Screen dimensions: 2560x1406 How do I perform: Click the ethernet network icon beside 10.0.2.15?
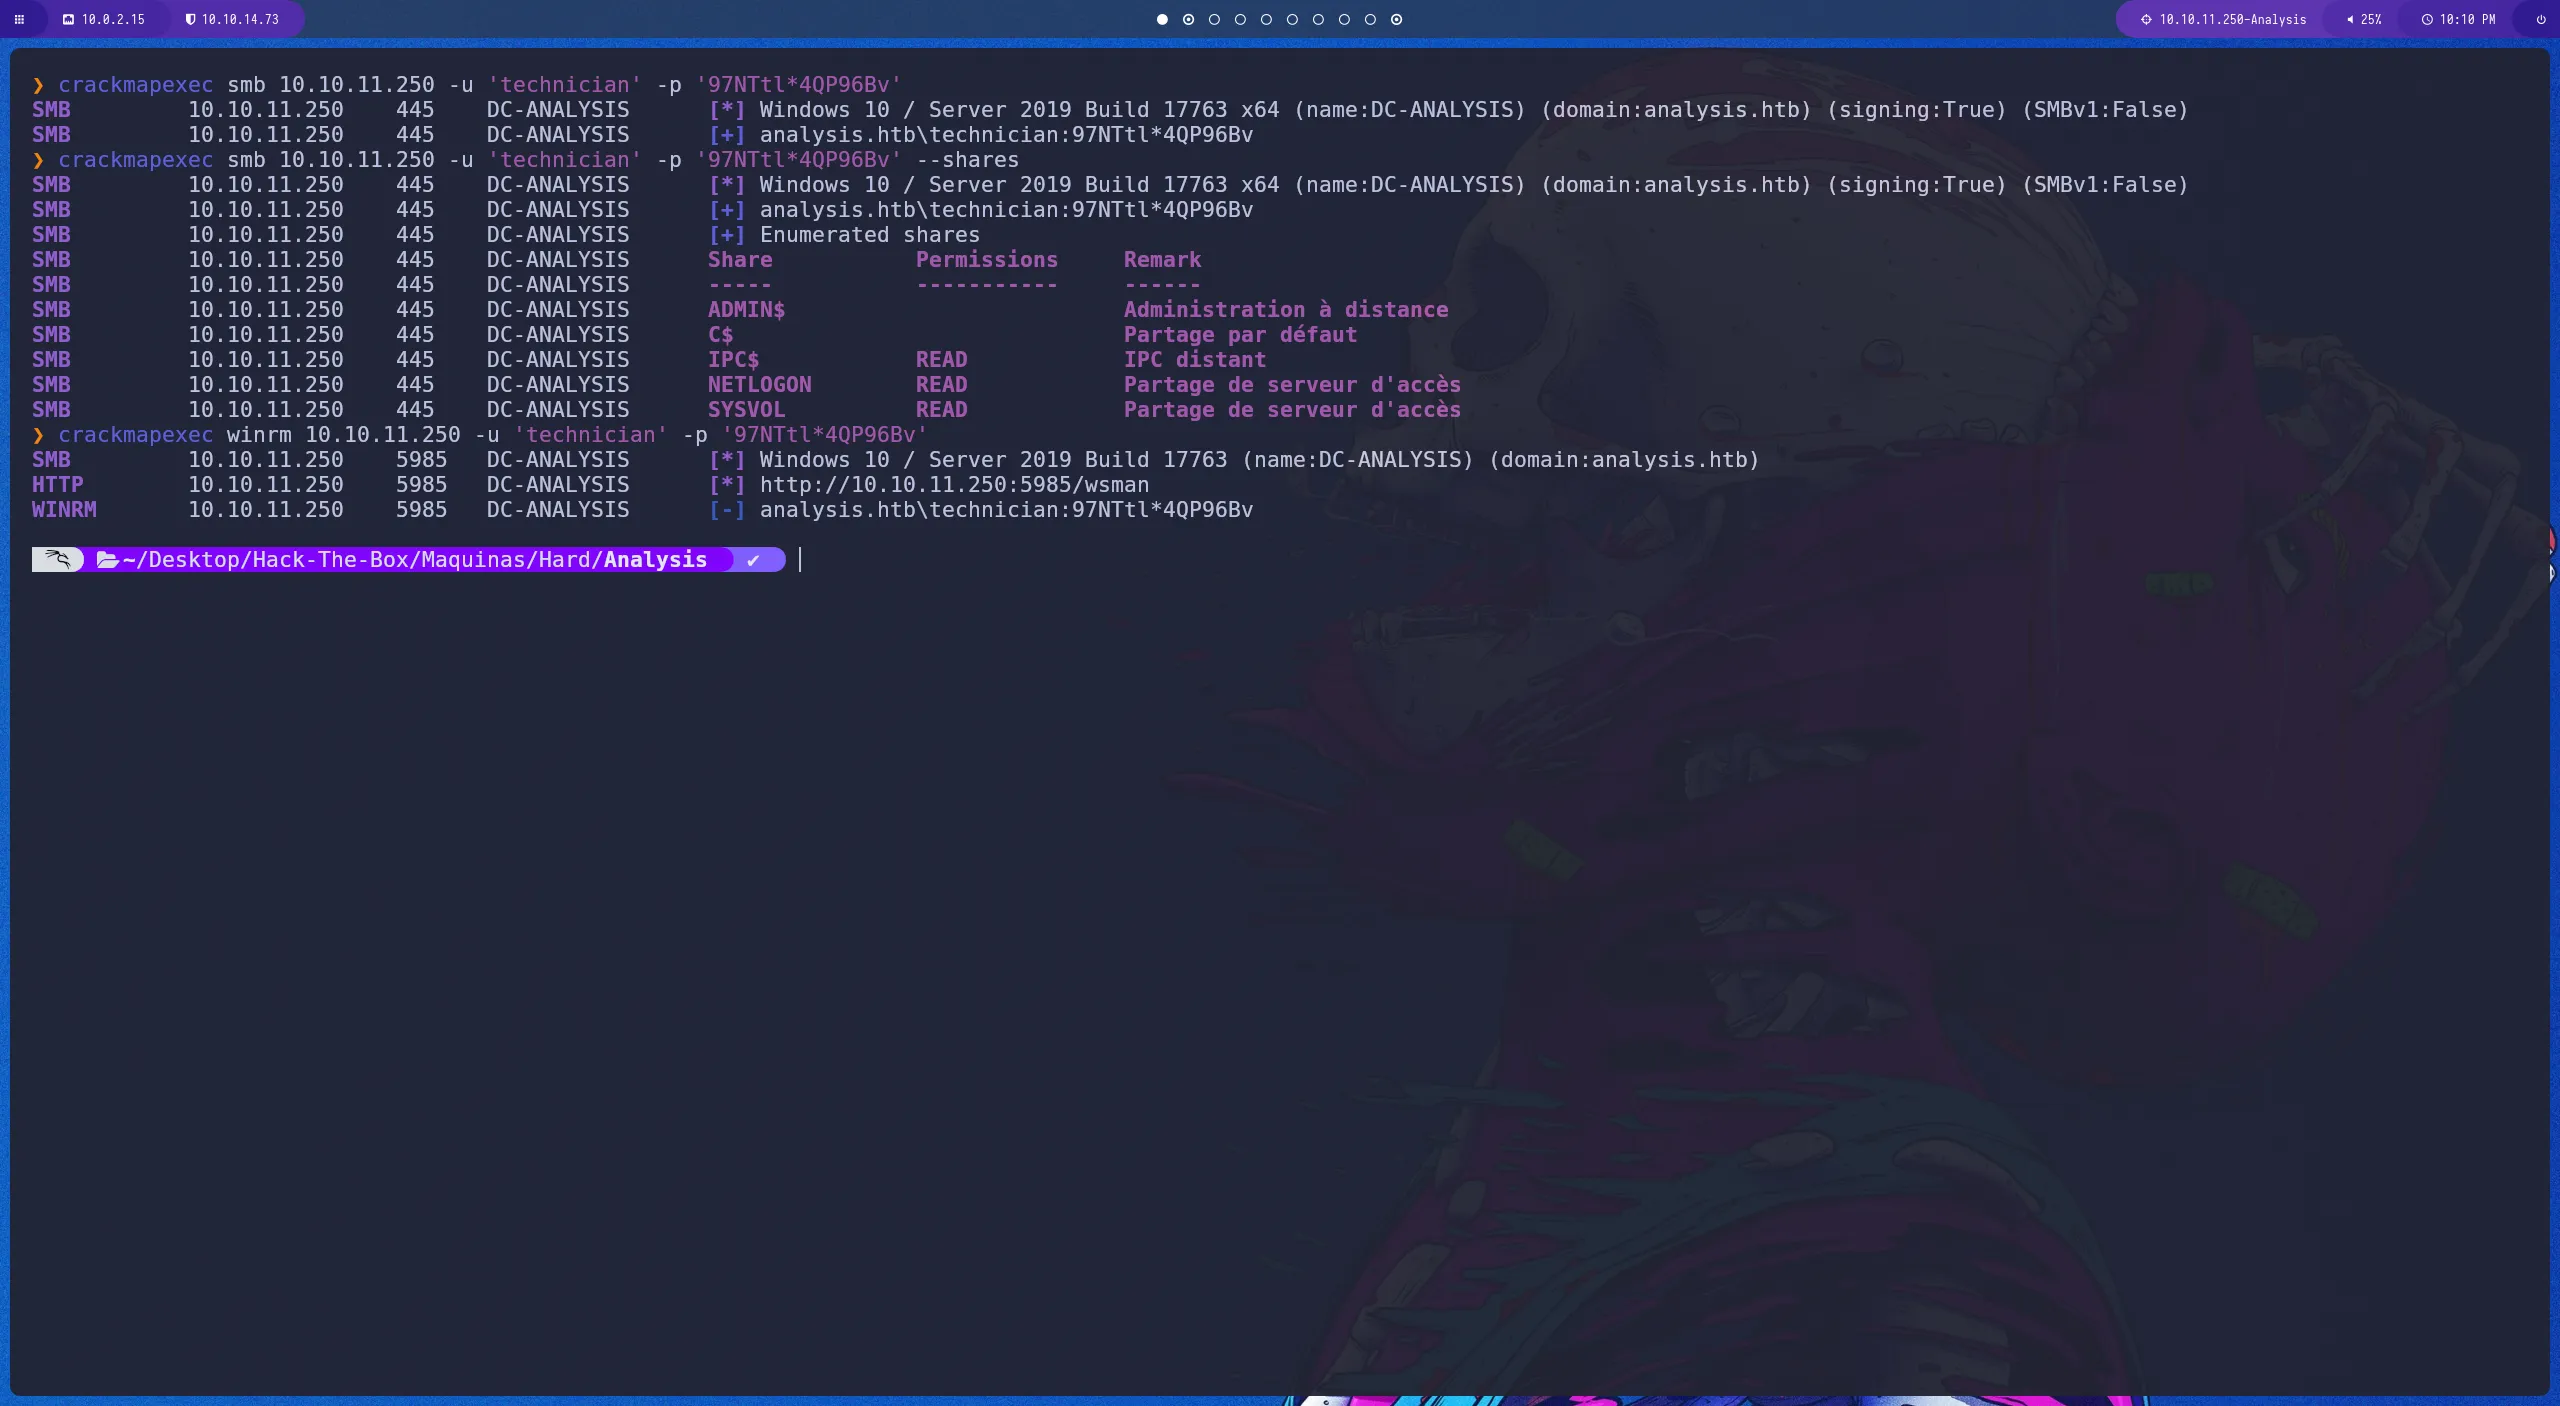coord(68,19)
